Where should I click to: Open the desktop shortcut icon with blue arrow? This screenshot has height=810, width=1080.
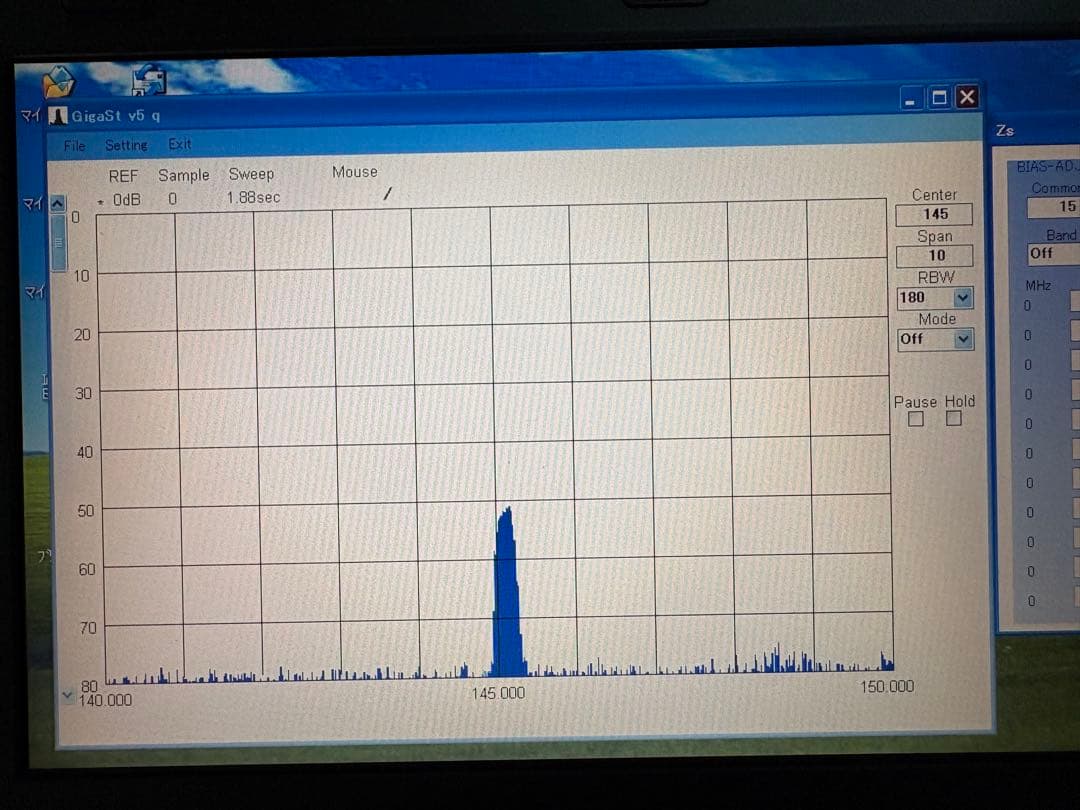pos(149,80)
